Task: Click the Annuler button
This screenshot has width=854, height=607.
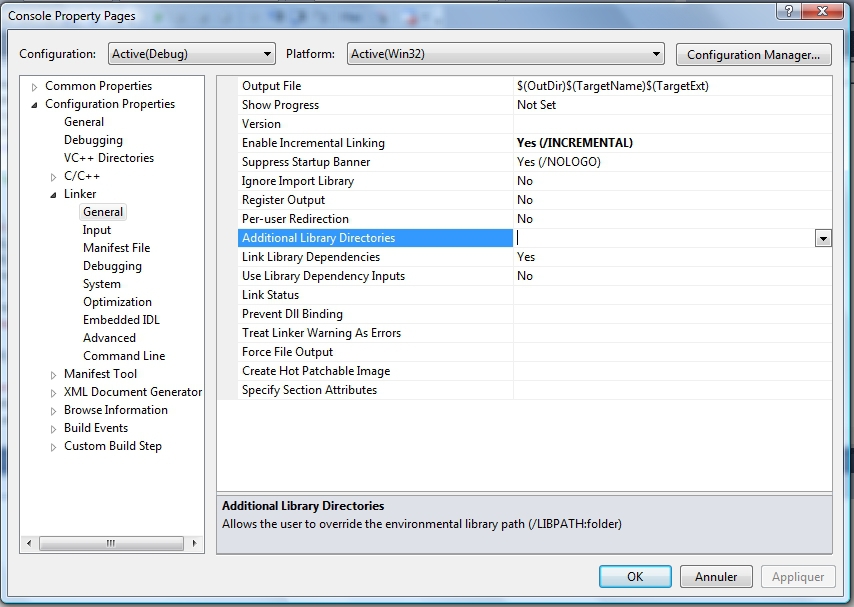Action: [716, 577]
